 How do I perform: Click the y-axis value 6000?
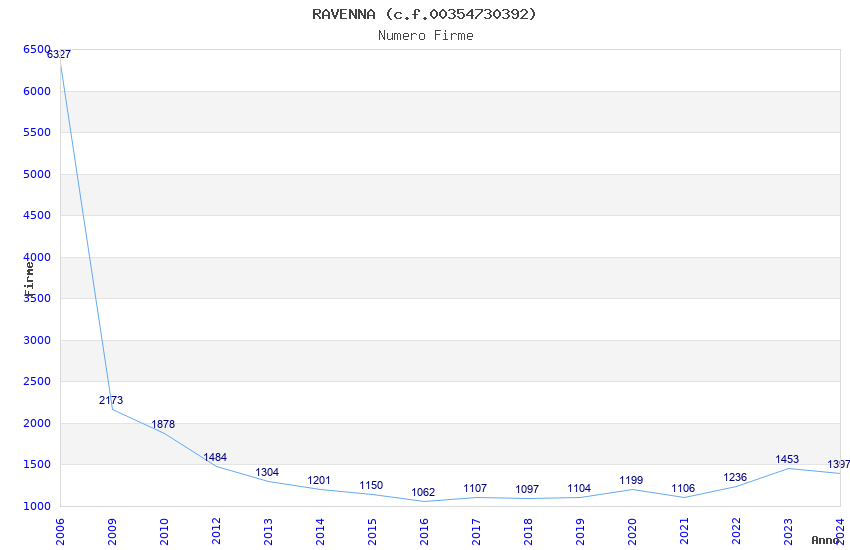tap(37, 92)
